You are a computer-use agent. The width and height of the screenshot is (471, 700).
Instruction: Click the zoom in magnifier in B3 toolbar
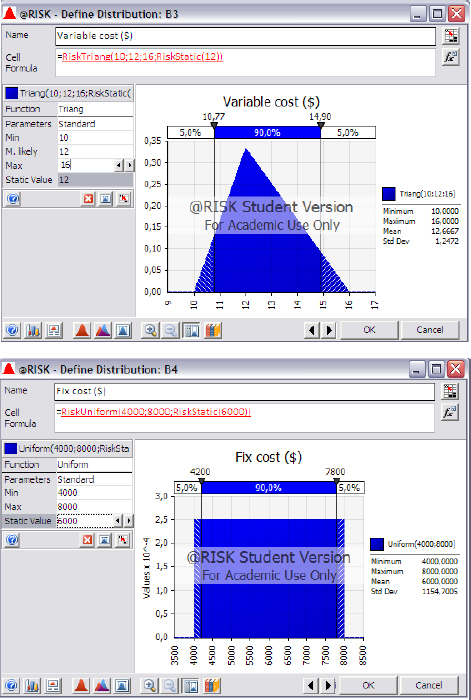[150, 330]
